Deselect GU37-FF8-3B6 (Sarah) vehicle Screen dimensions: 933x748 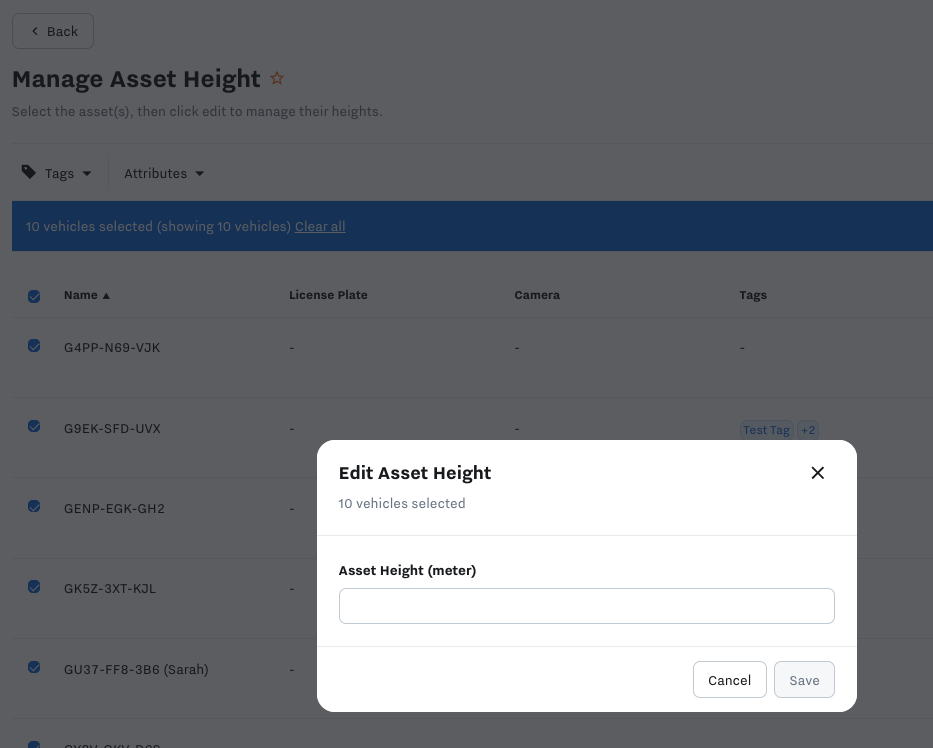pos(34,667)
